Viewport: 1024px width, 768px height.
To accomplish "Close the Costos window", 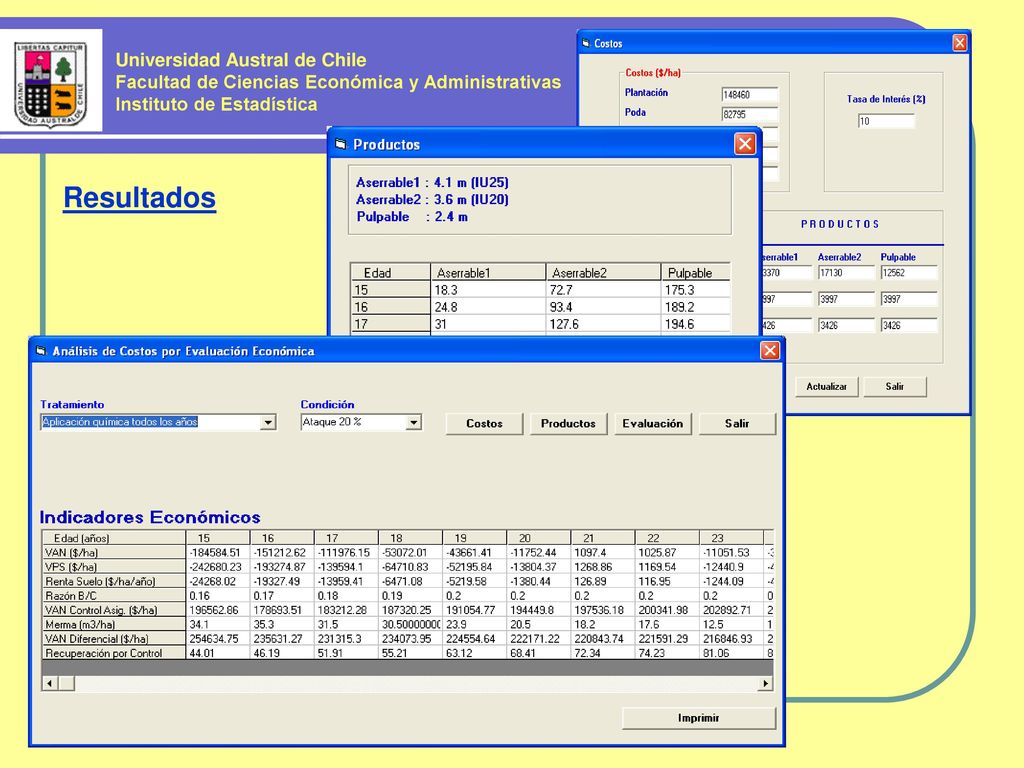I will pos(959,43).
